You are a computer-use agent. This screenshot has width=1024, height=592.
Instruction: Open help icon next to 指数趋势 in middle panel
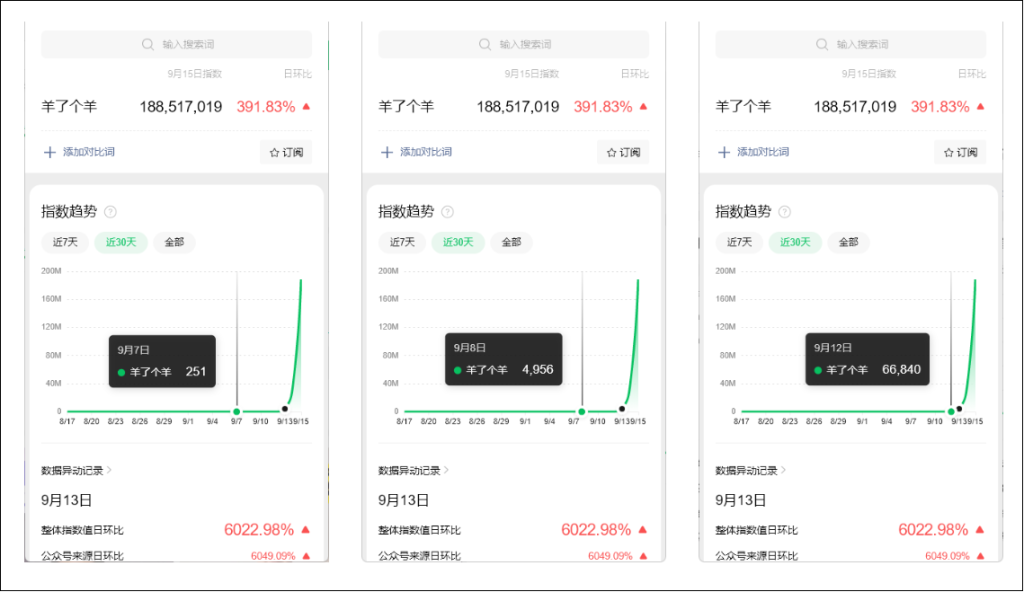point(447,212)
